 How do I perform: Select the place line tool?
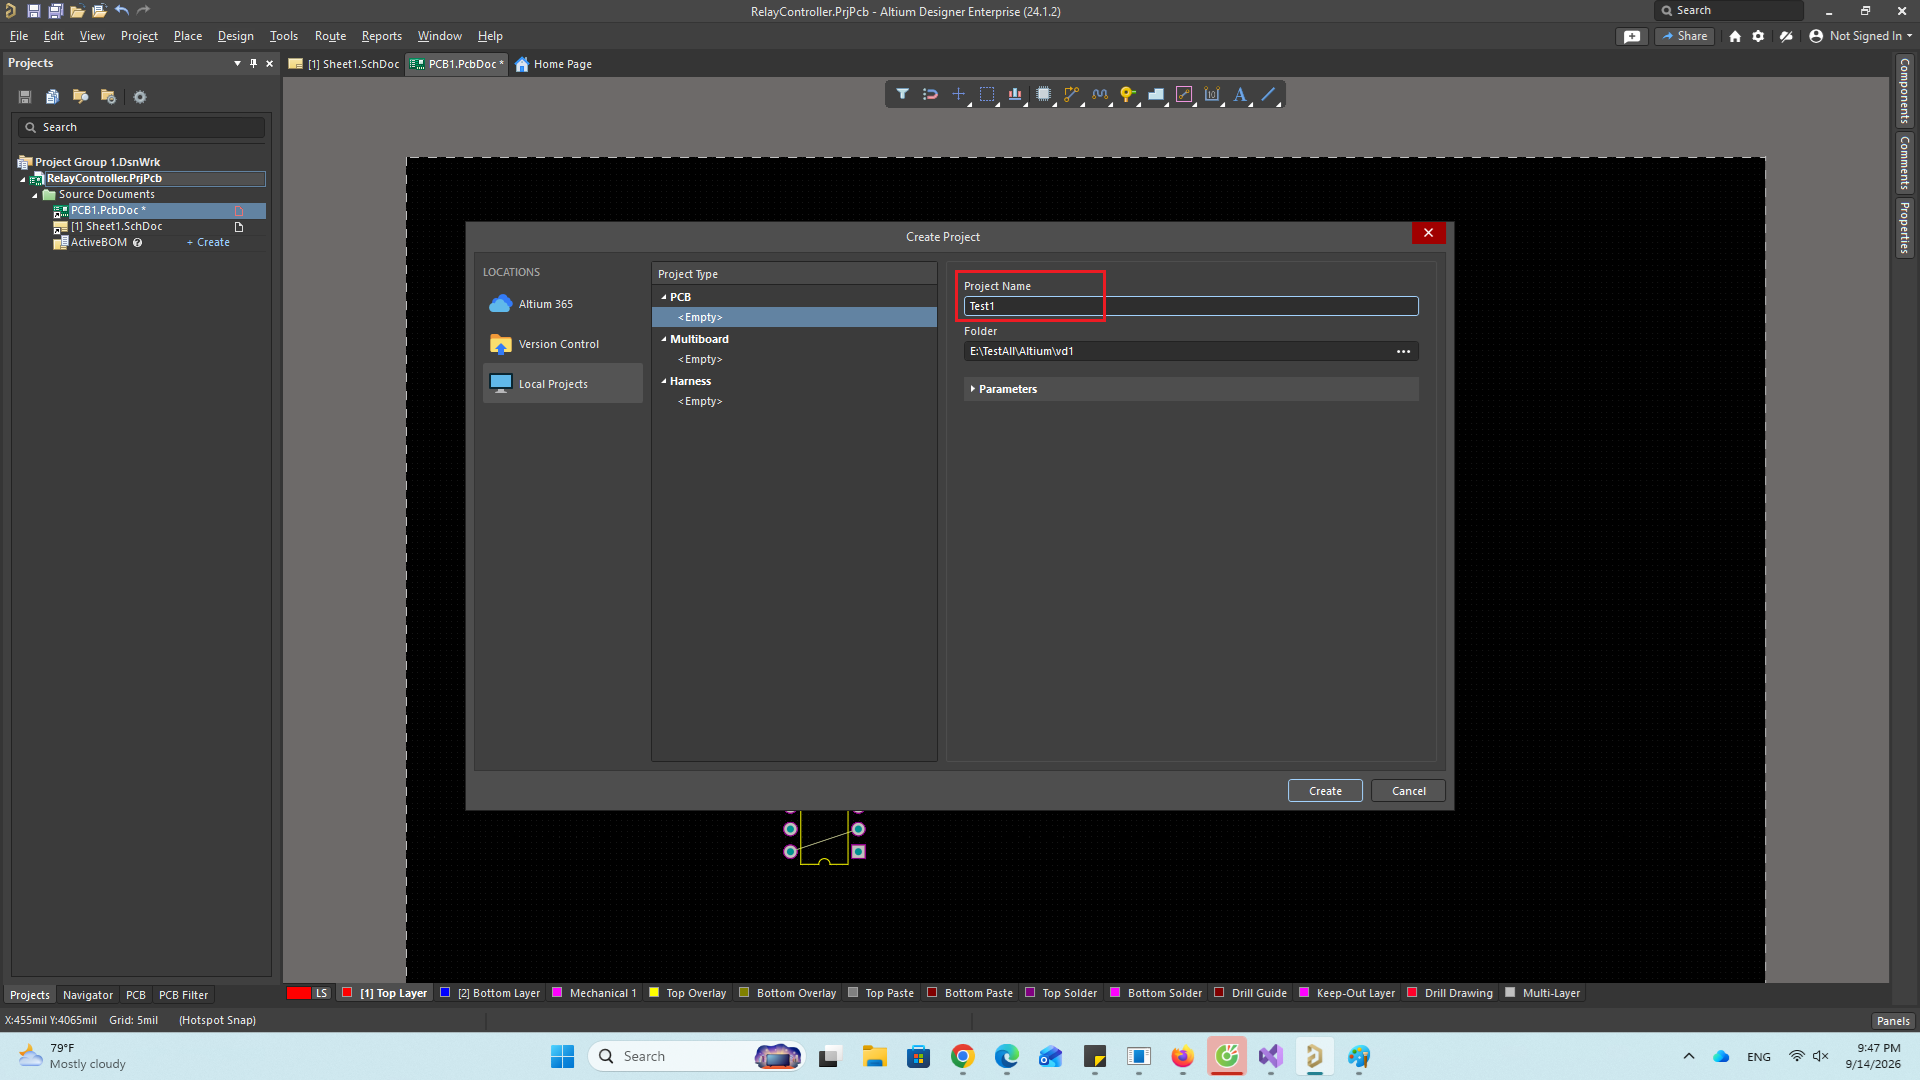pos(1268,94)
